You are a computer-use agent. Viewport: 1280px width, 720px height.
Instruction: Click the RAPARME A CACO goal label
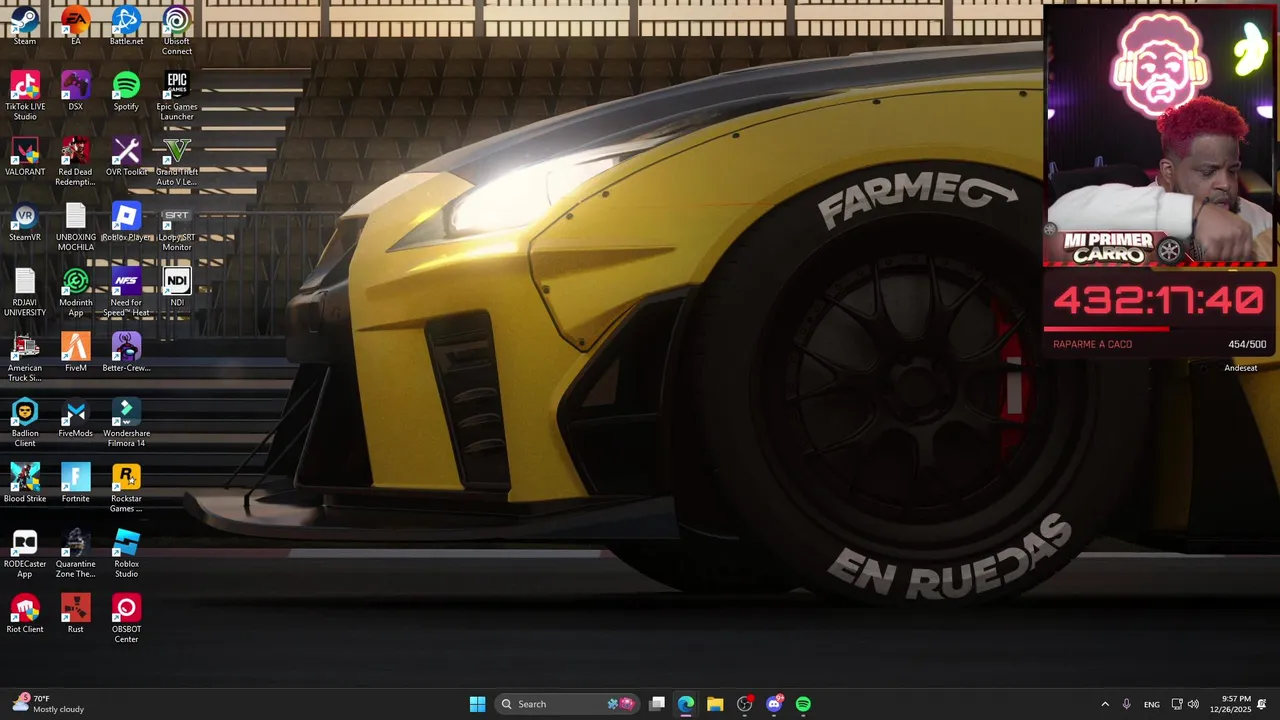(x=1092, y=344)
